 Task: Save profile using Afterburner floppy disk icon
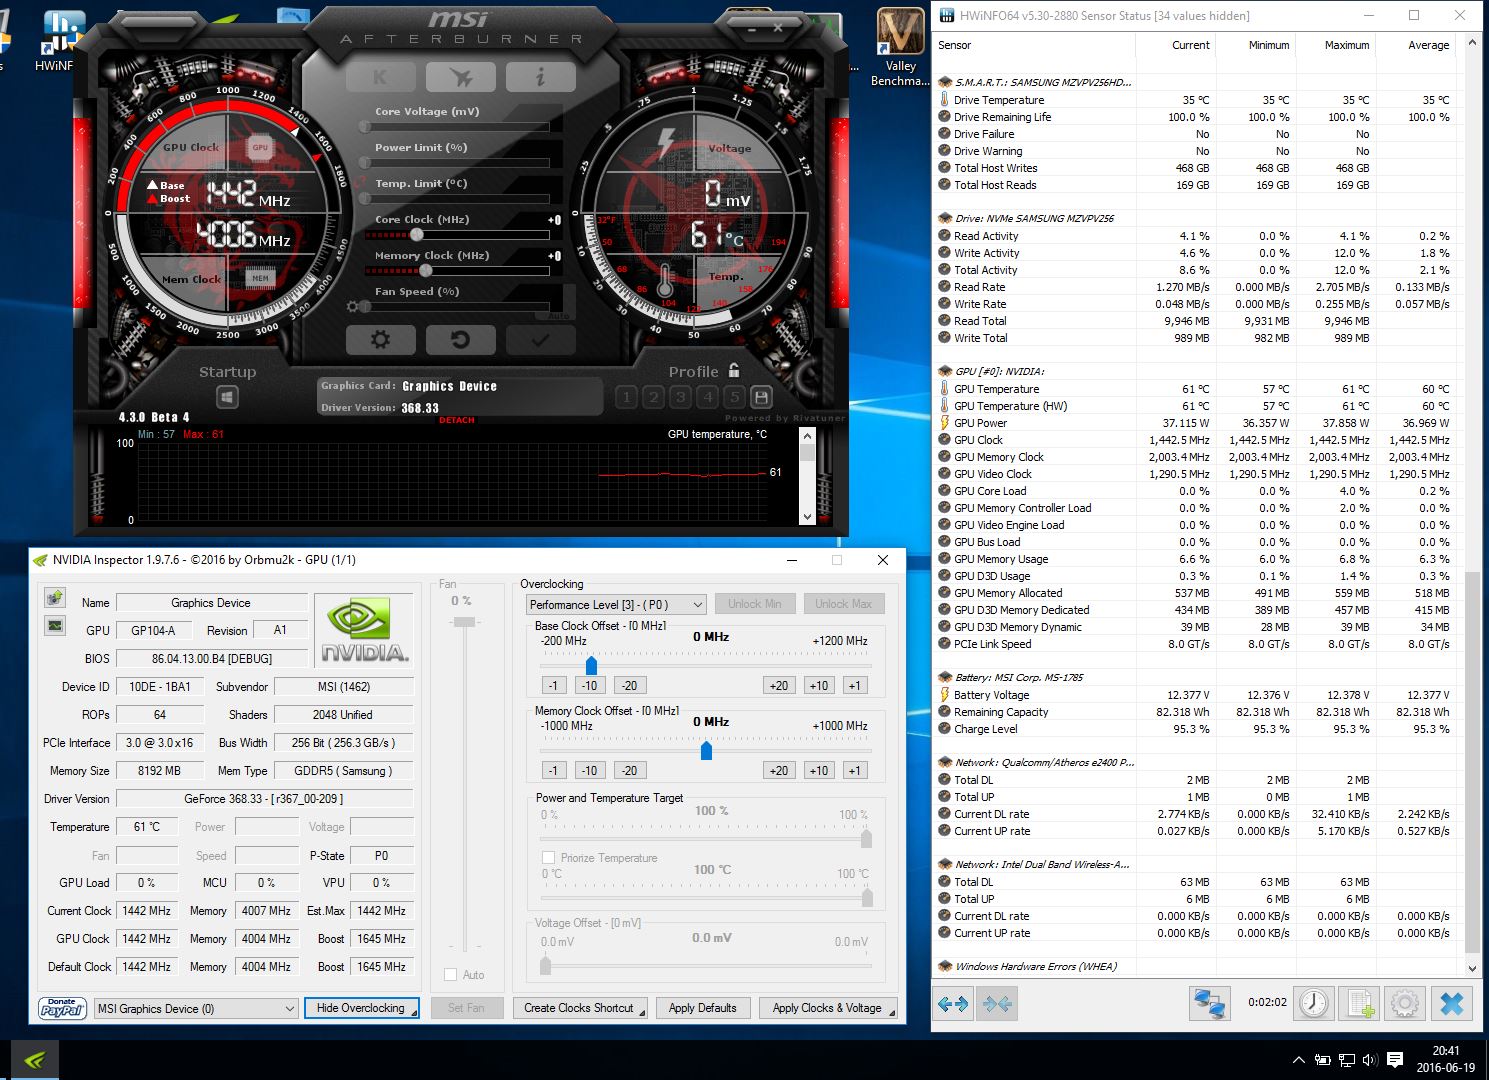pos(761,397)
